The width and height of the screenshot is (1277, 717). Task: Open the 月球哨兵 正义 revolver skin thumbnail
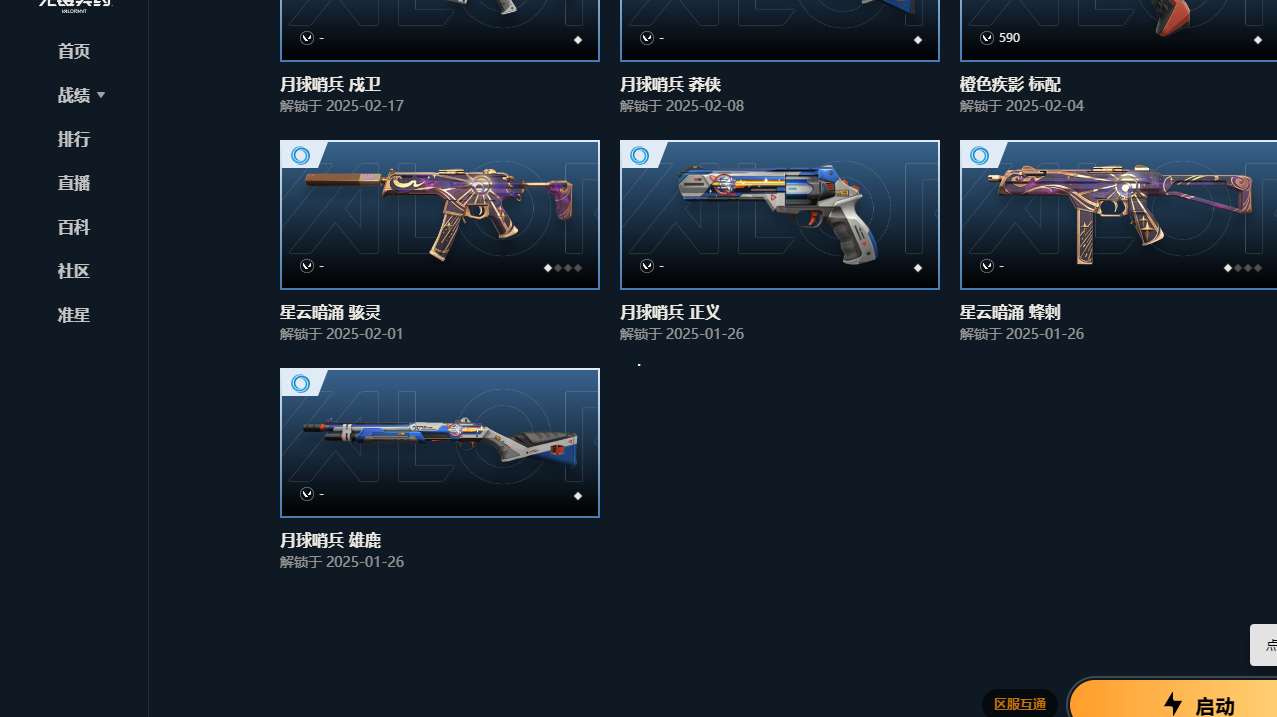[x=780, y=215]
